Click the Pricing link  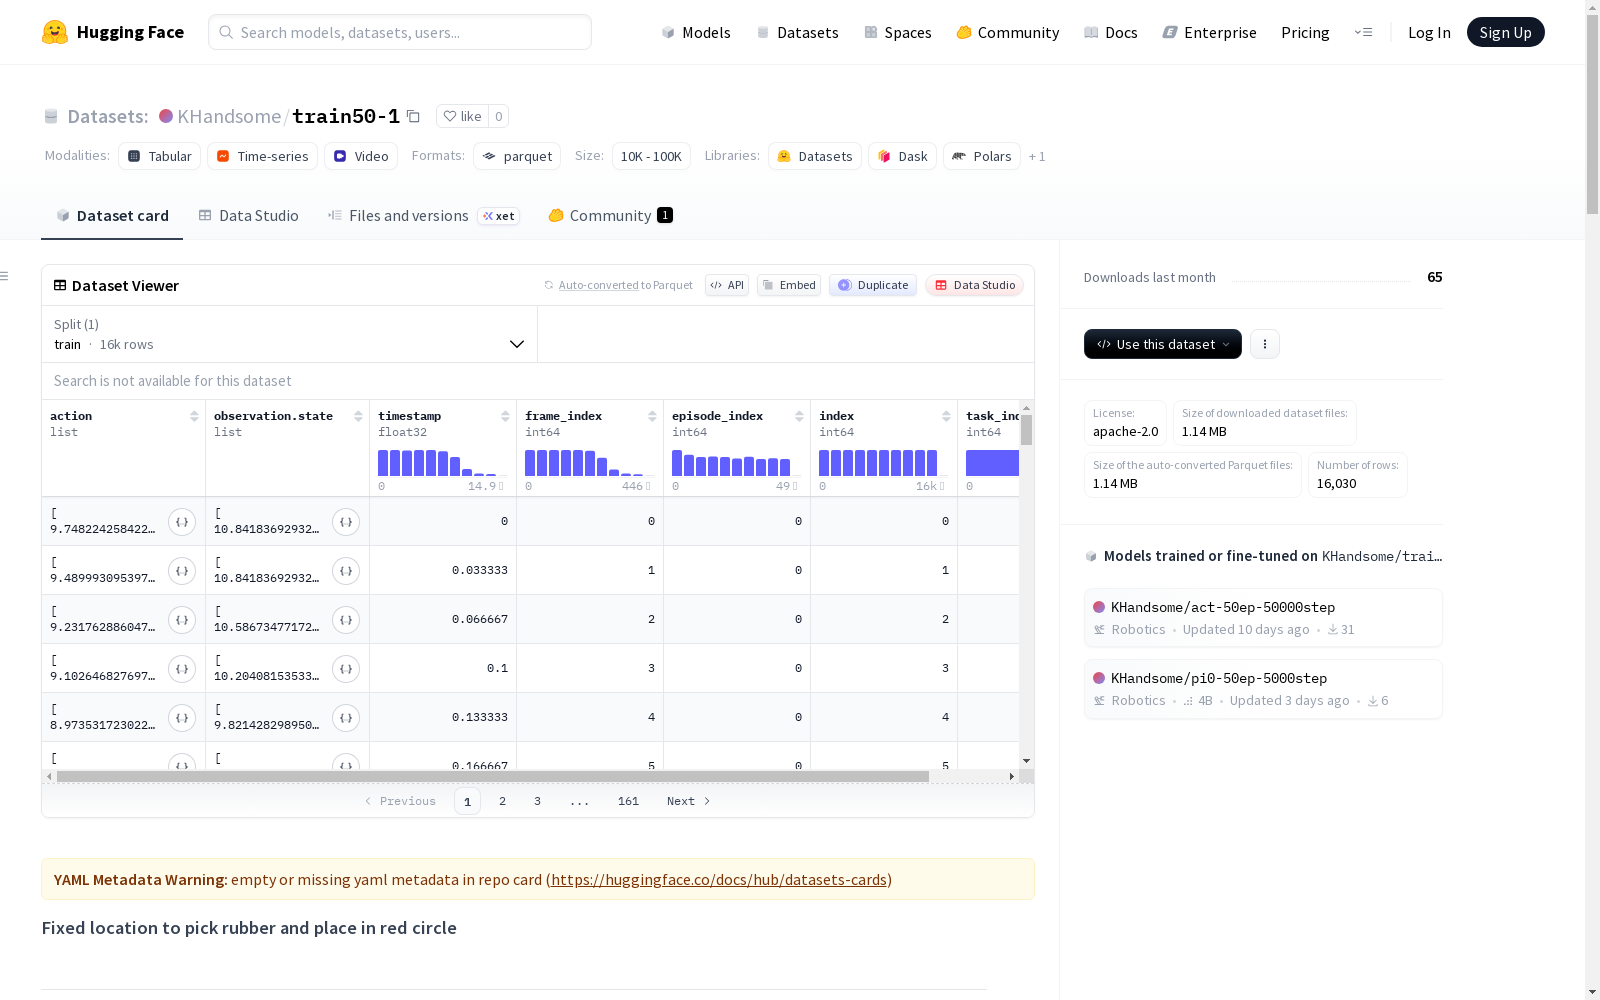(1305, 32)
